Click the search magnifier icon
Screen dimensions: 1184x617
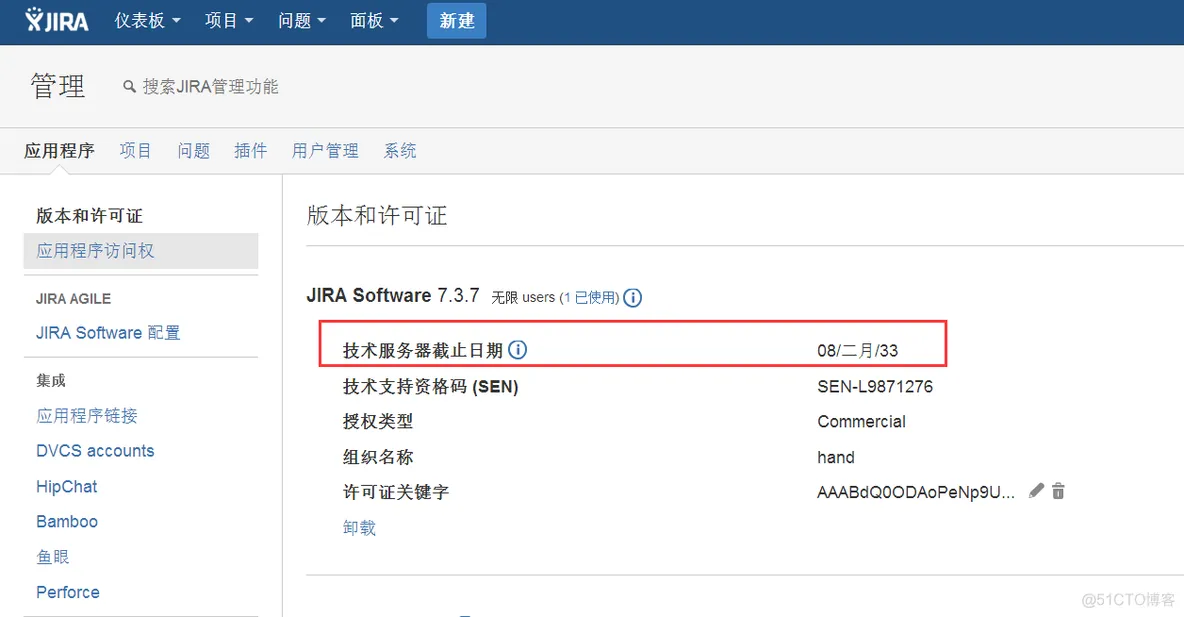coord(129,87)
